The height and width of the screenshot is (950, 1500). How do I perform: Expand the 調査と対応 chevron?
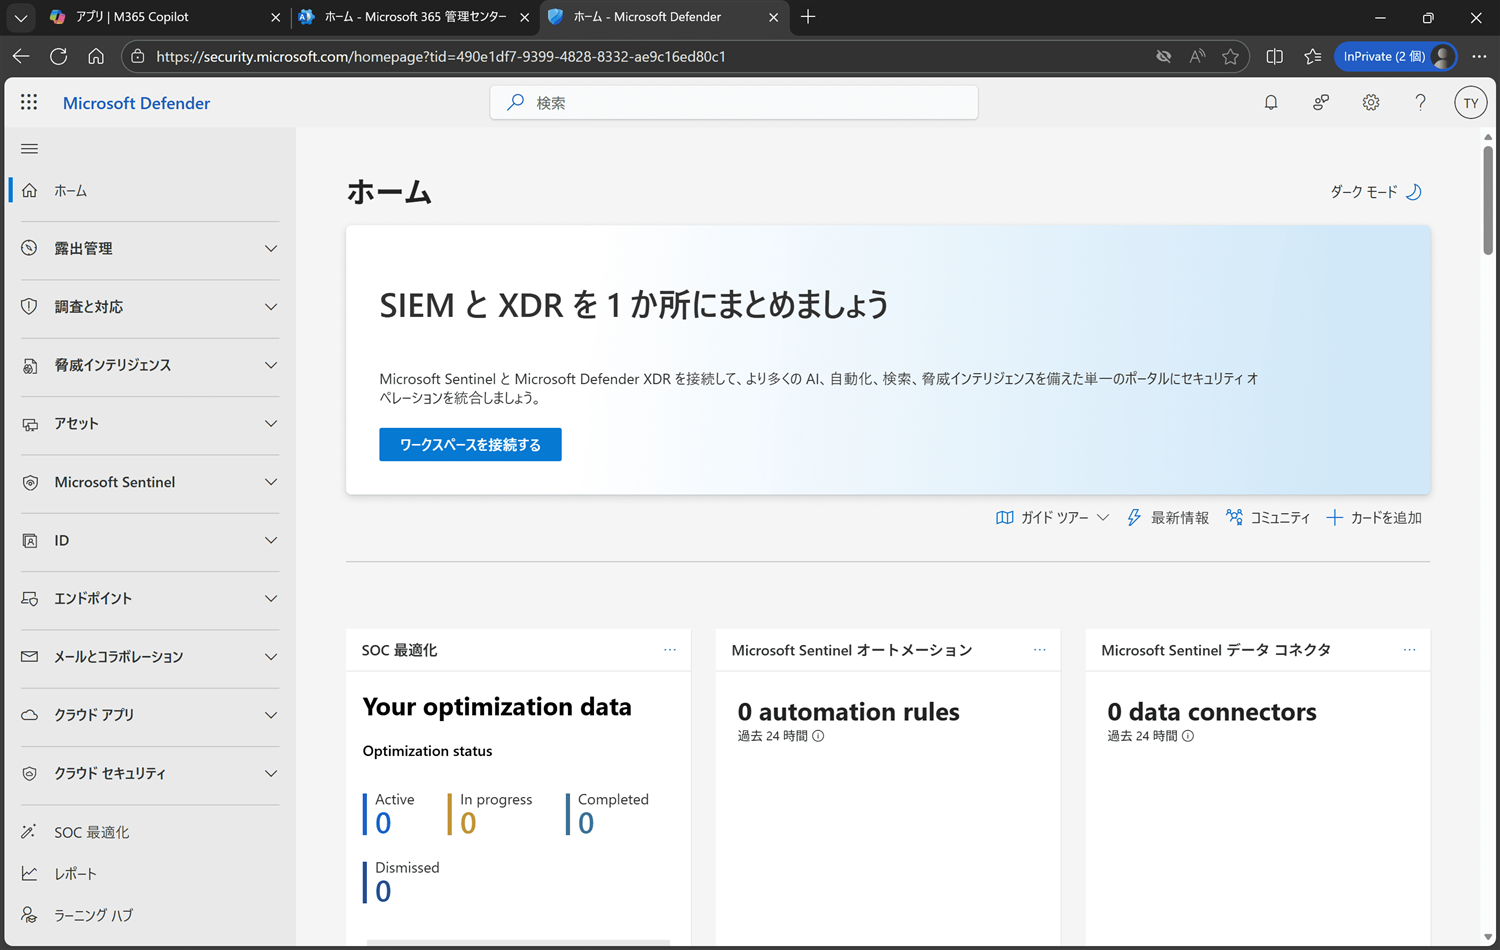271,306
